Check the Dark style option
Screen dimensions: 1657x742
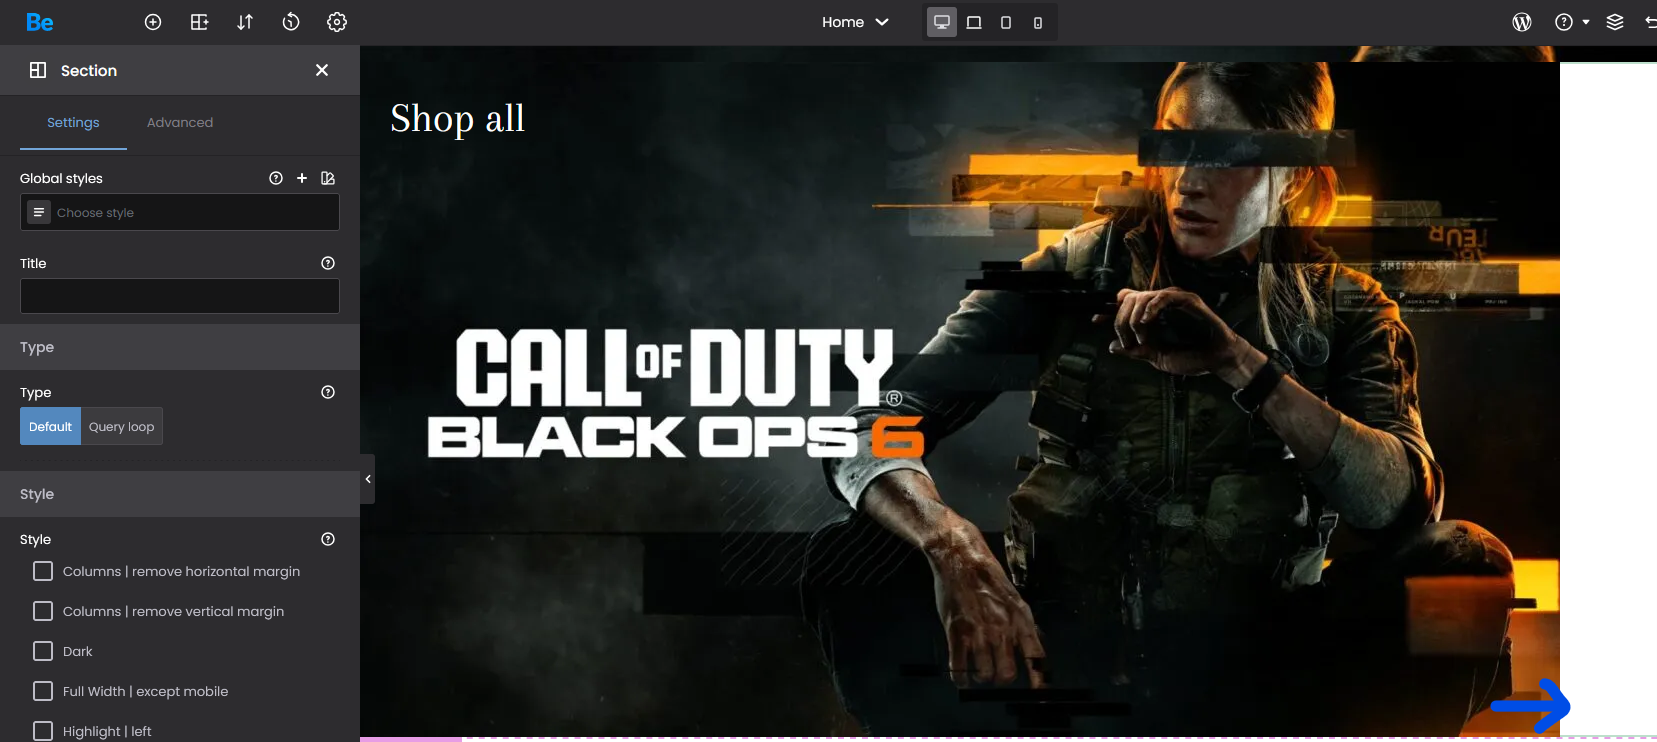tap(43, 651)
